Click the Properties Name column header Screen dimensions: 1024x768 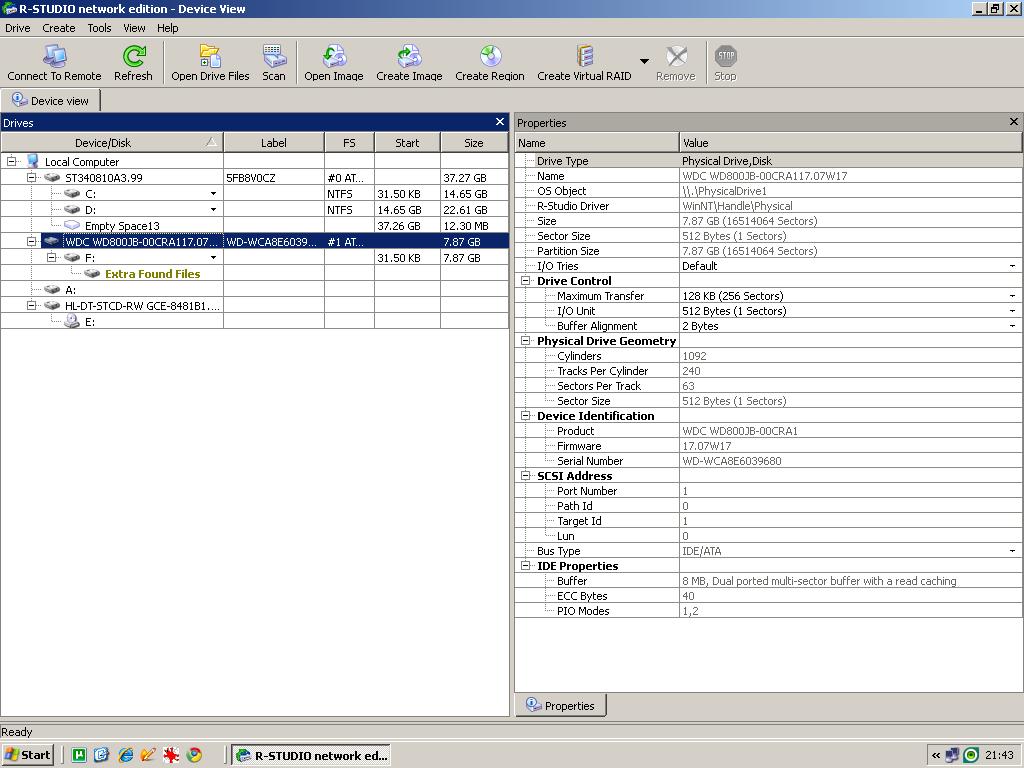click(x=597, y=142)
